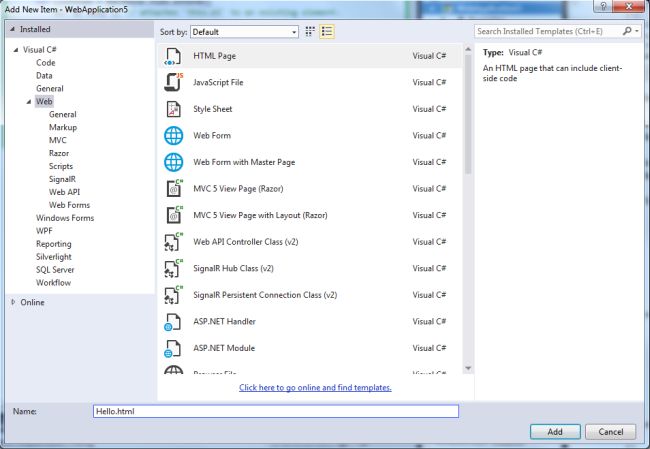Select the Web Form globe icon

click(x=173, y=136)
